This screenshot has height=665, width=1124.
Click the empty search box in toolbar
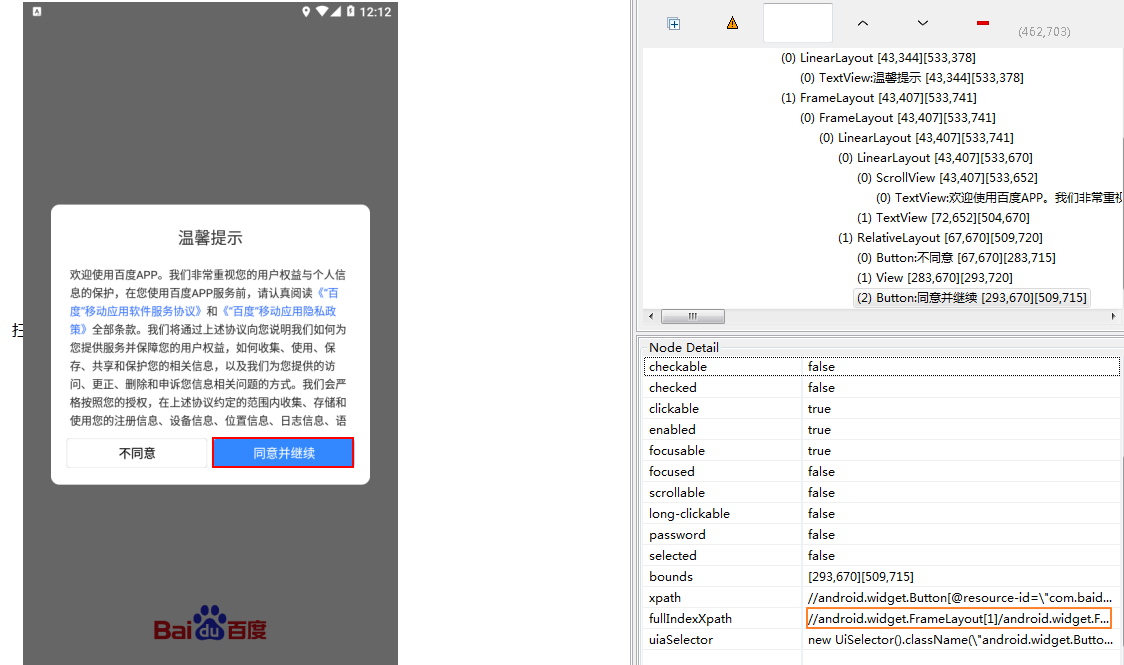pos(798,23)
